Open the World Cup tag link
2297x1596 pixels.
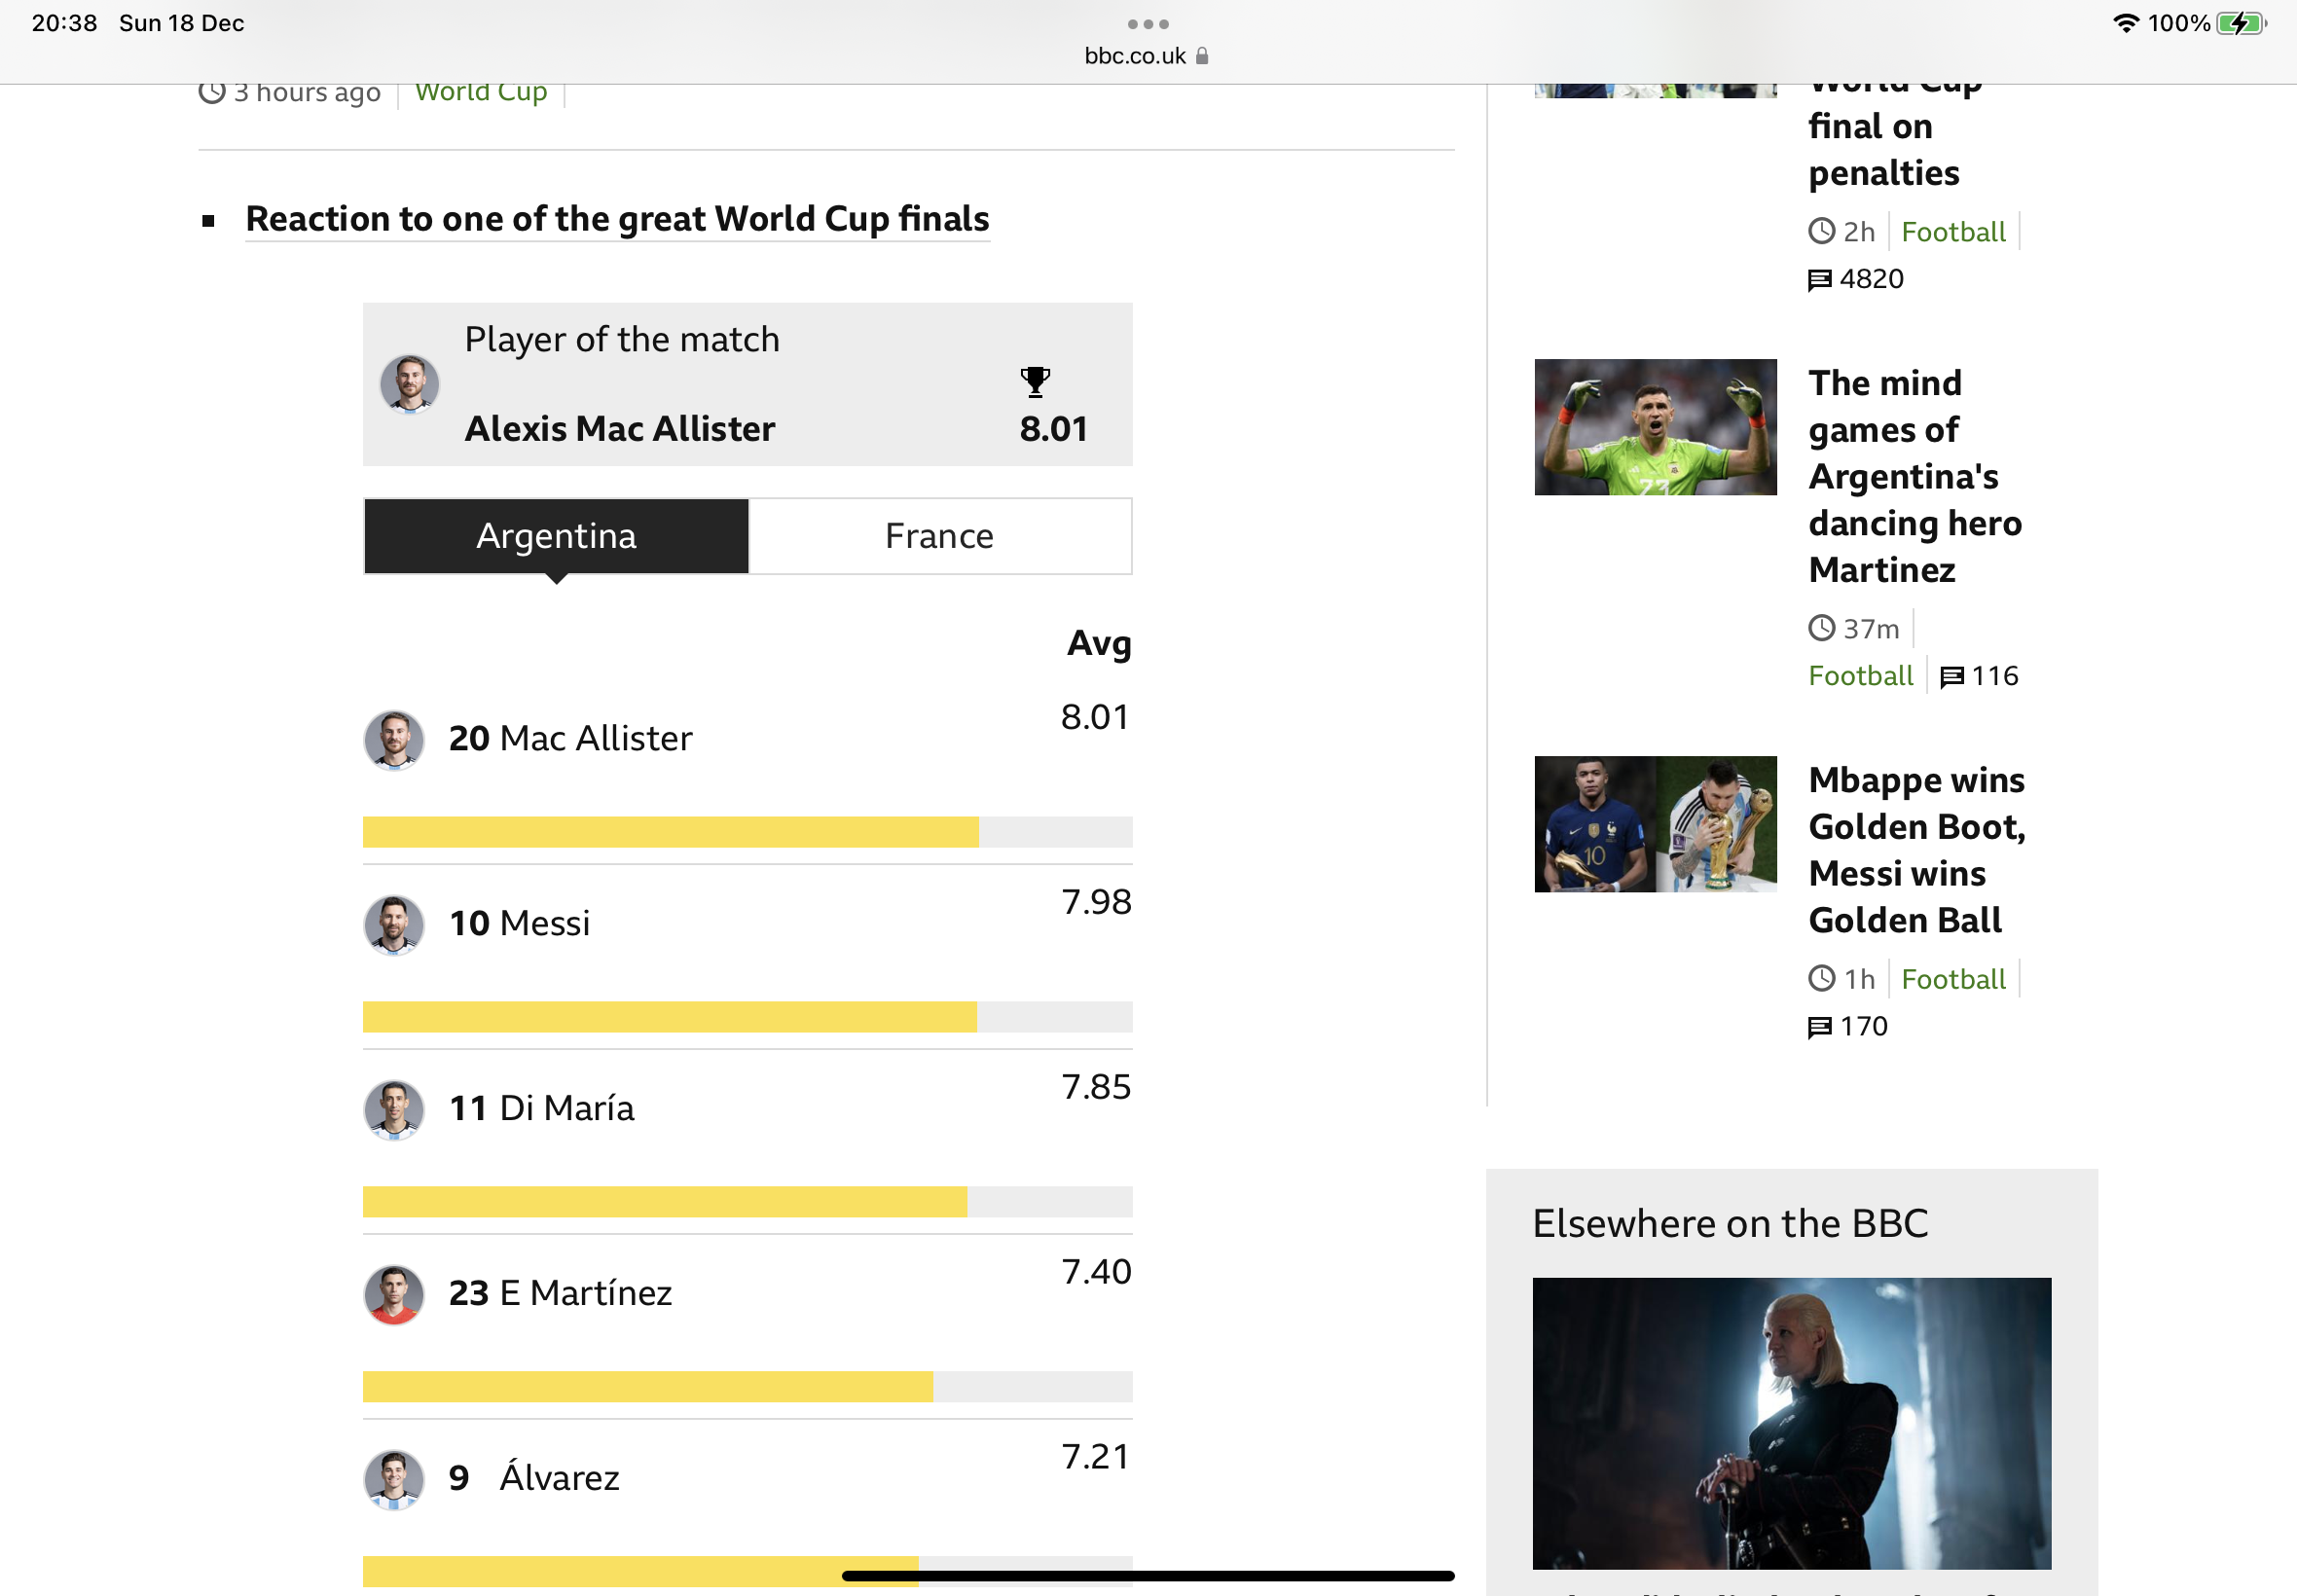(x=481, y=92)
